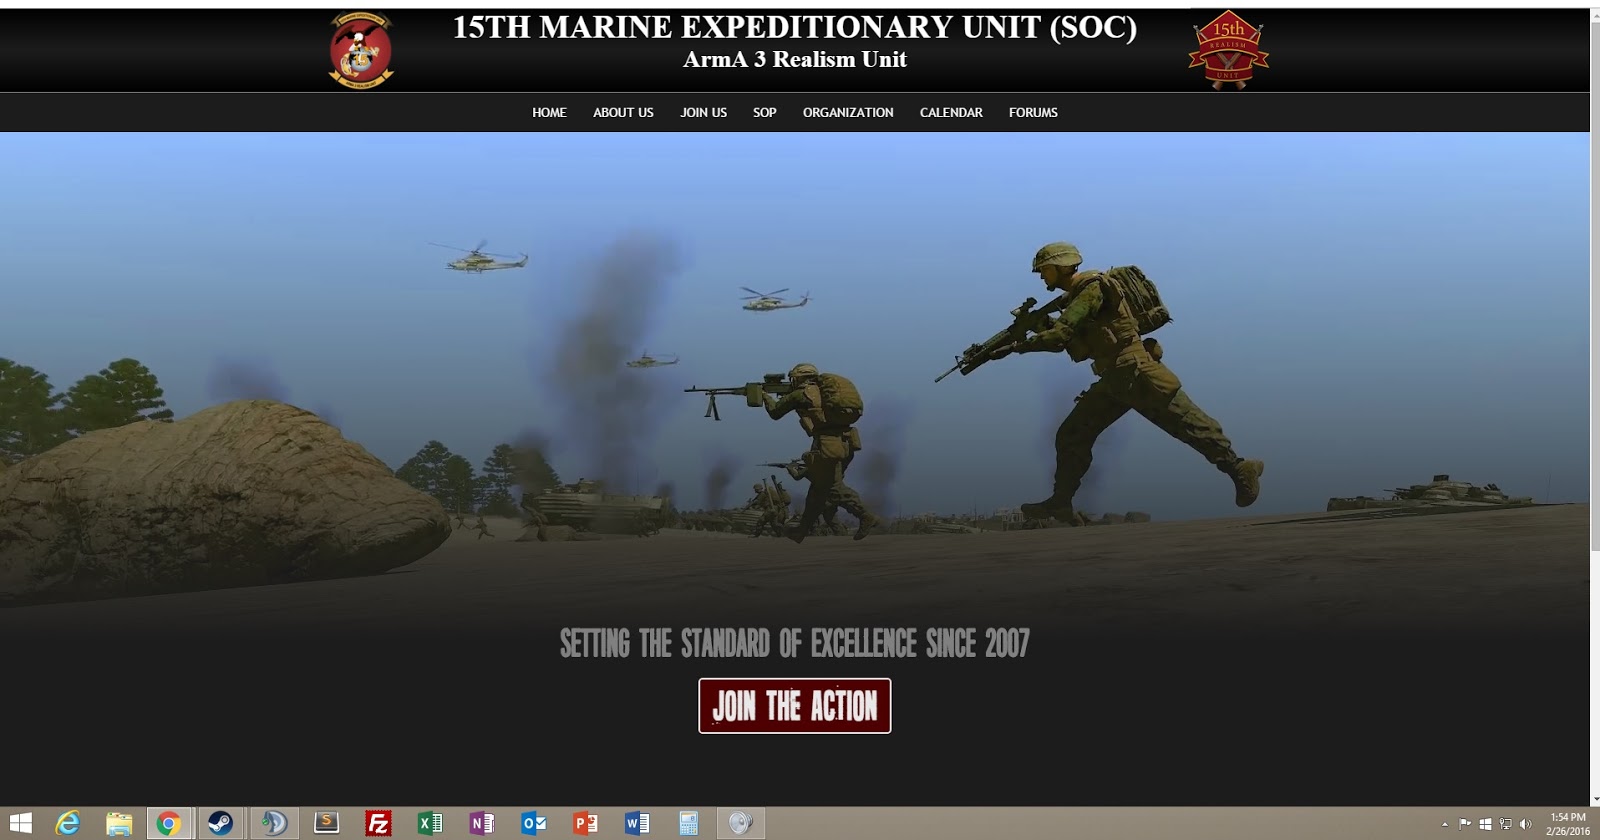Go to the HOME page
The image size is (1600, 840).
pos(549,113)
